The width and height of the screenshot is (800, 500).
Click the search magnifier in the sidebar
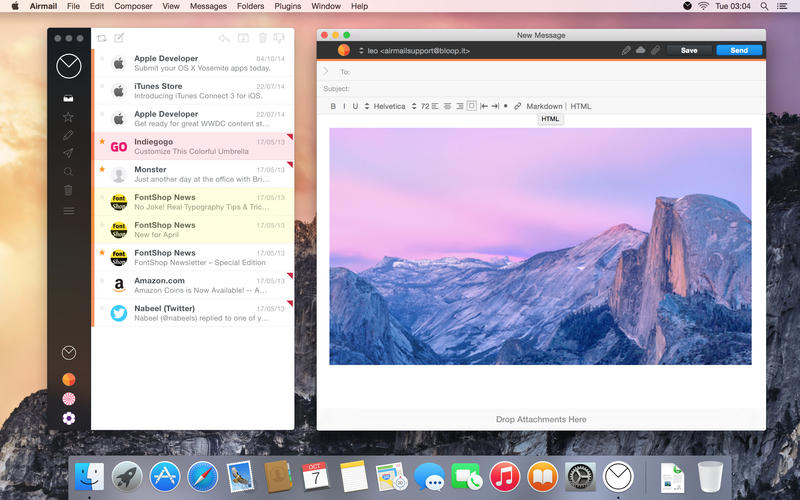[68, 172]
